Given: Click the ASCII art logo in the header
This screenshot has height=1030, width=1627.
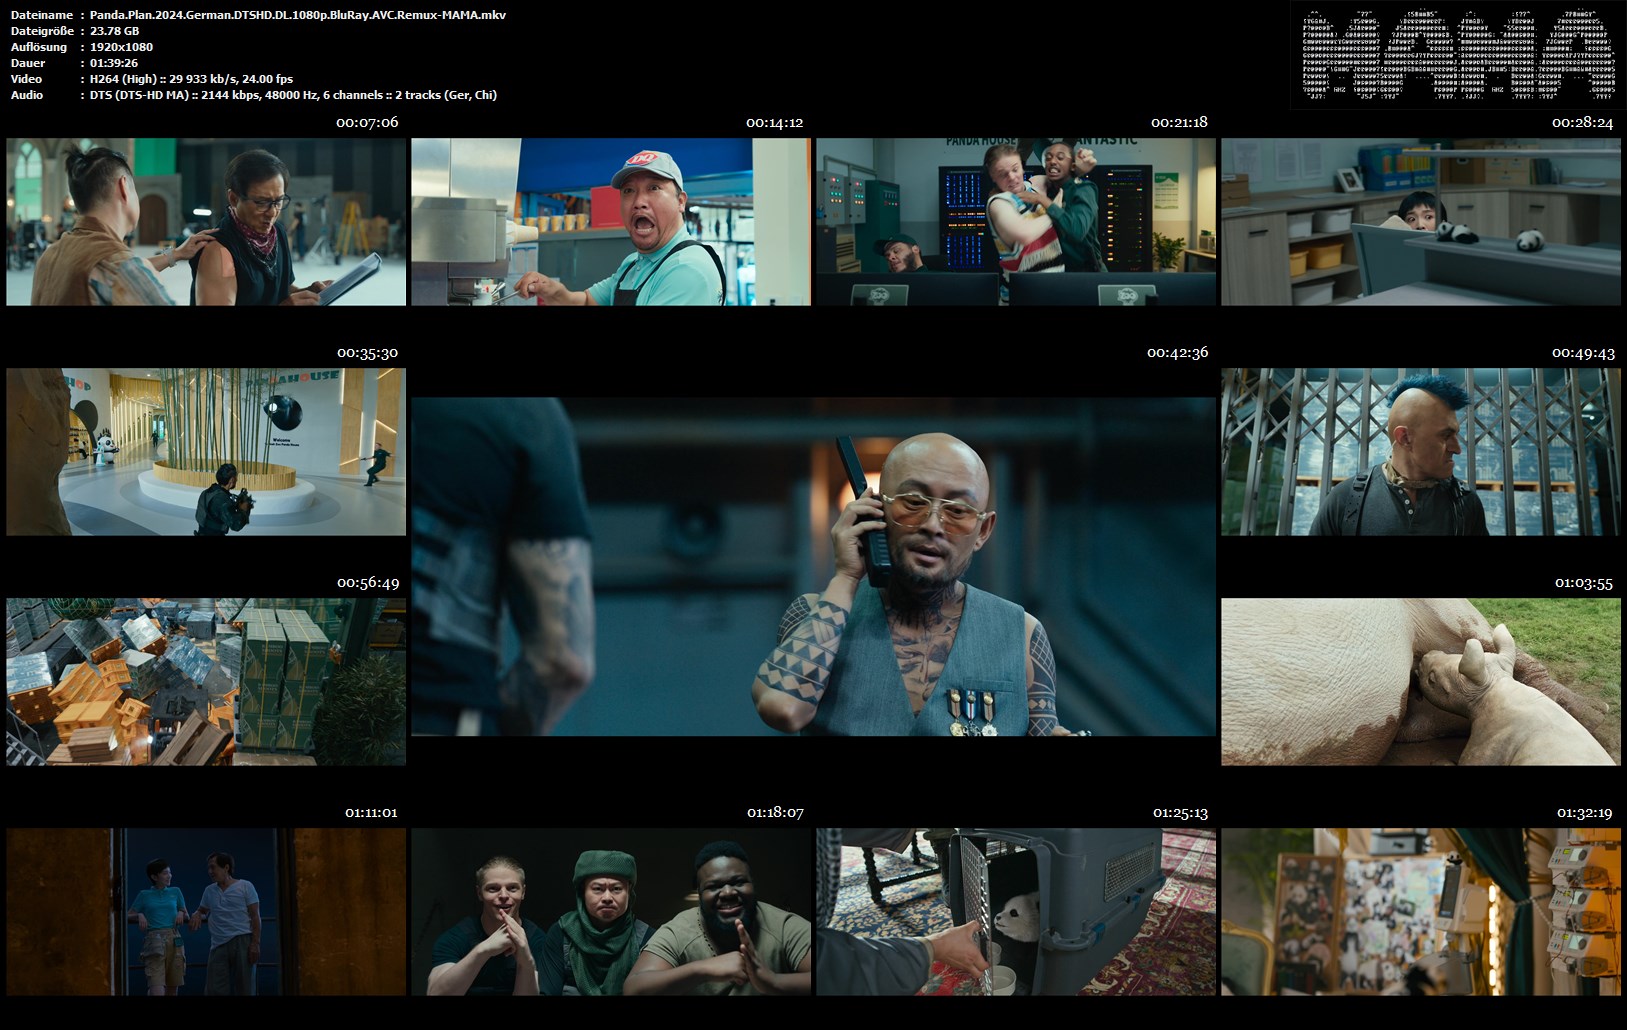Looking at the screenshot, I should point(1458,53).
